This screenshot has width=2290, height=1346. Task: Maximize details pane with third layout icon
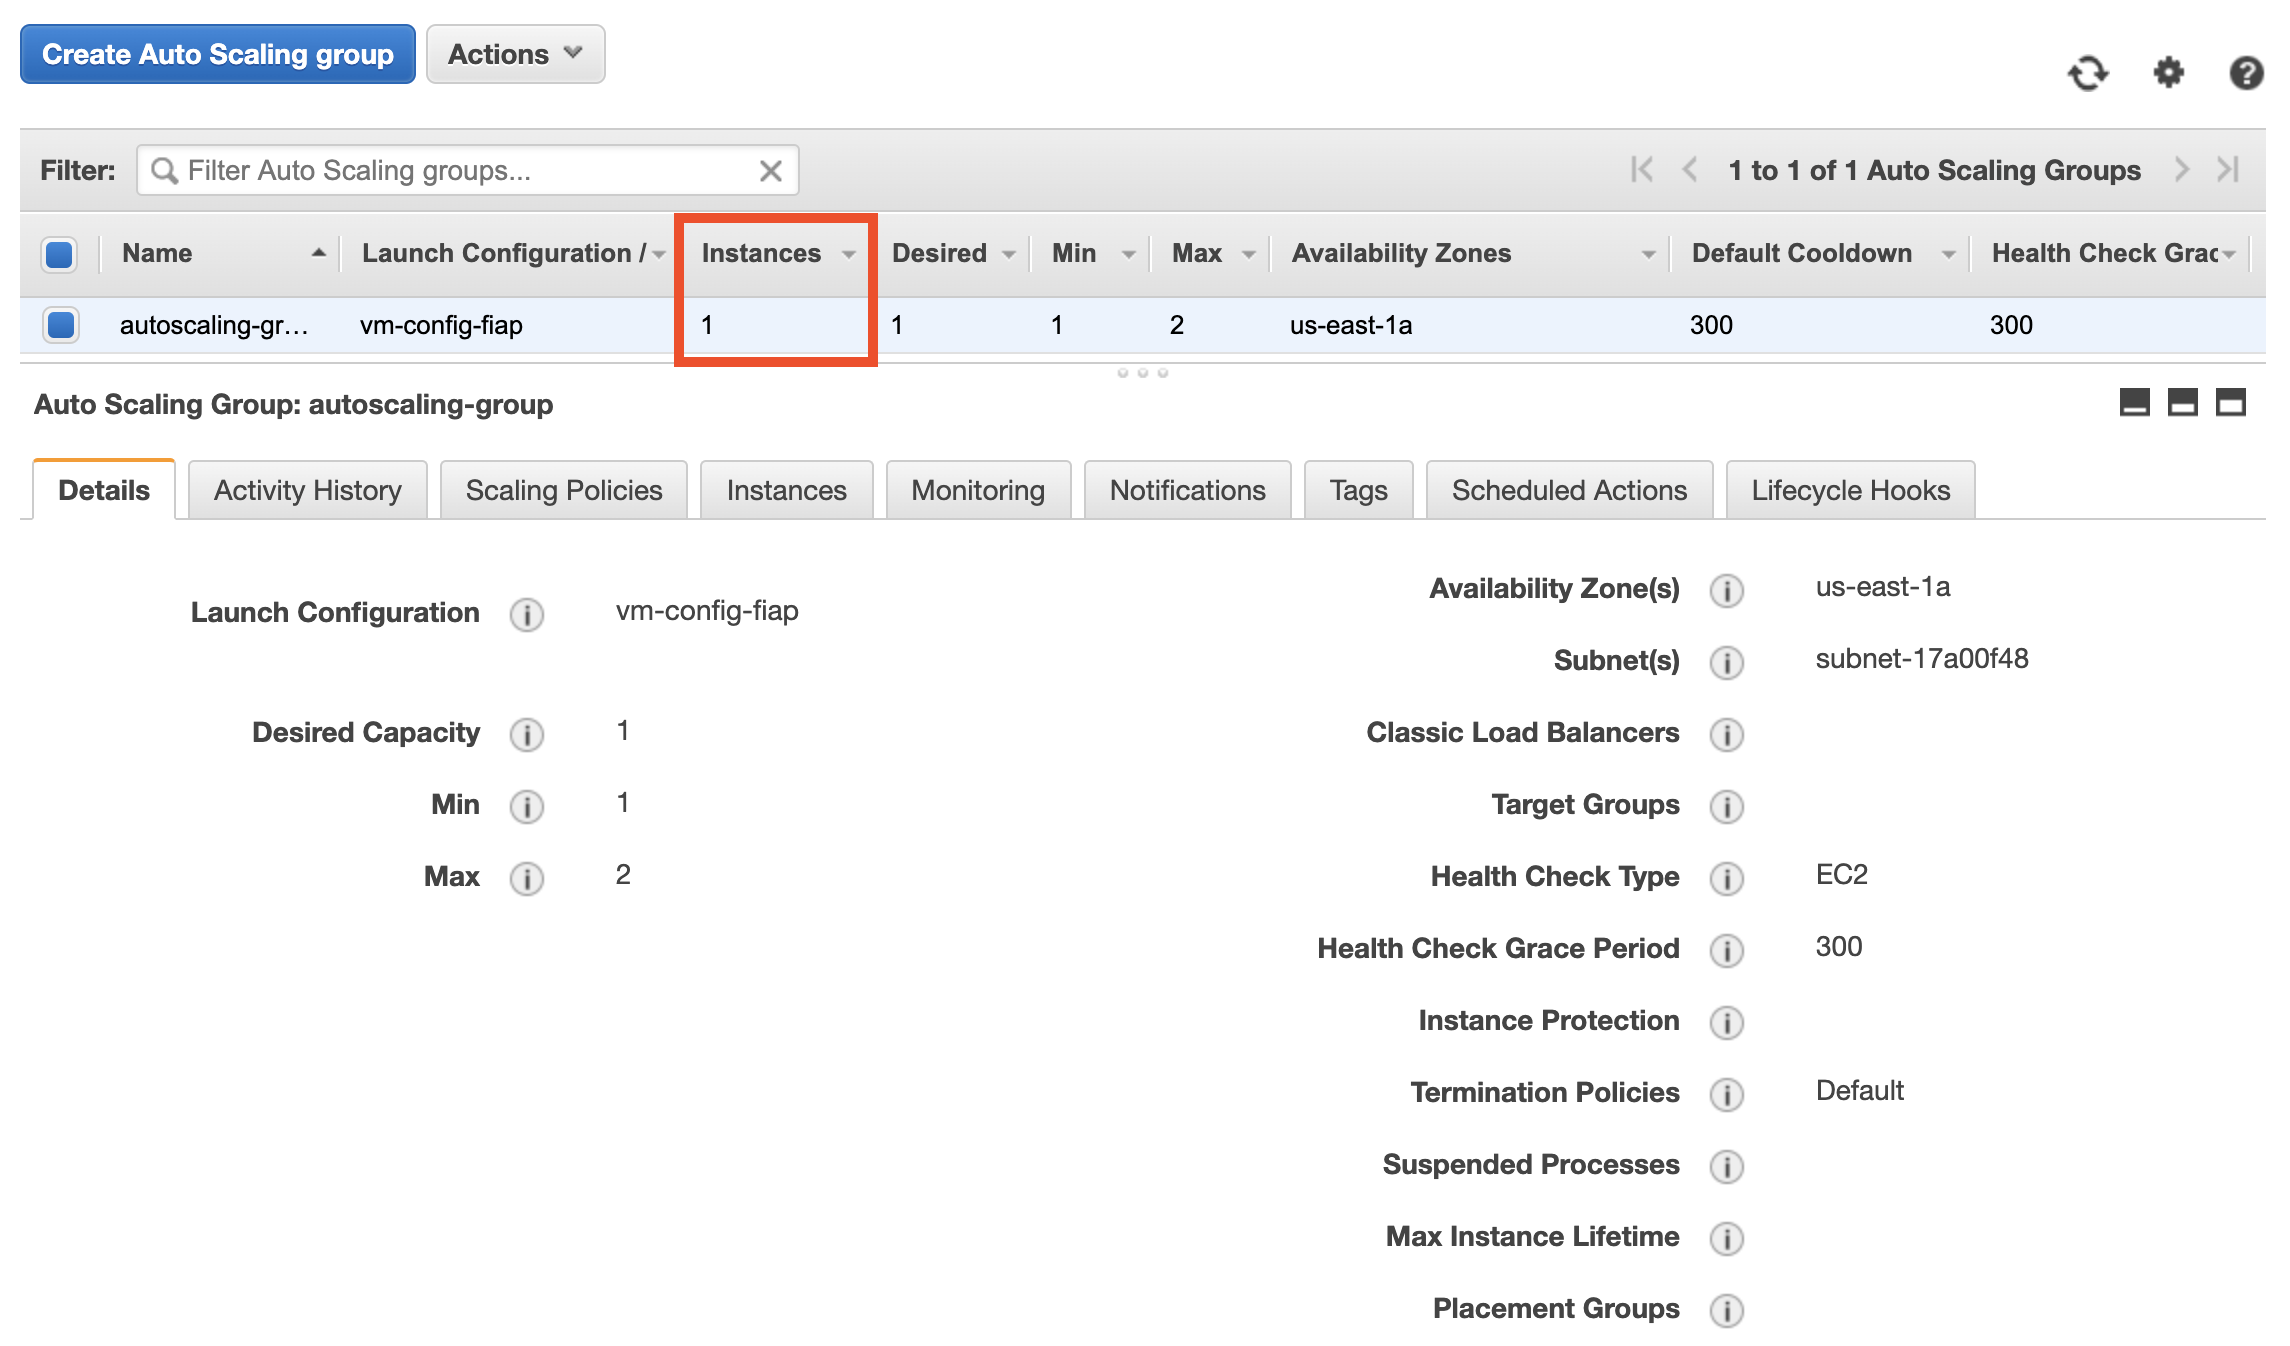(x=2230, y=403)
